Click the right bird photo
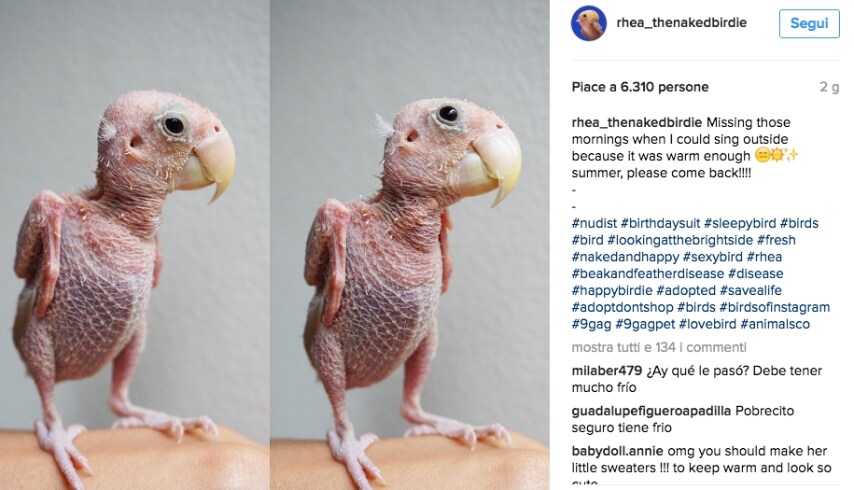 click(410, 245)
